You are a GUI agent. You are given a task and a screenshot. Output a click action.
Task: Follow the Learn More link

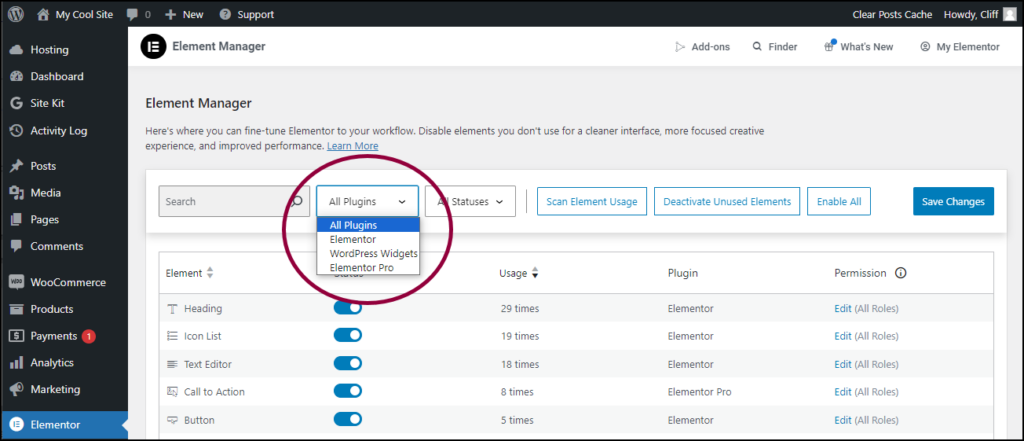click(x=352, y=146)
